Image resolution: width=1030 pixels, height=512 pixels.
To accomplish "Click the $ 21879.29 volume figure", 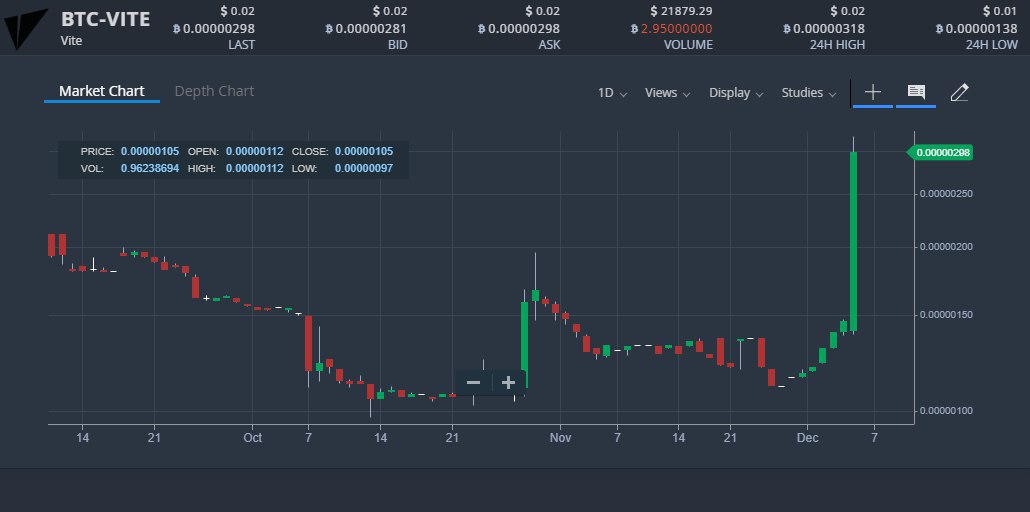I will [681, 11].
